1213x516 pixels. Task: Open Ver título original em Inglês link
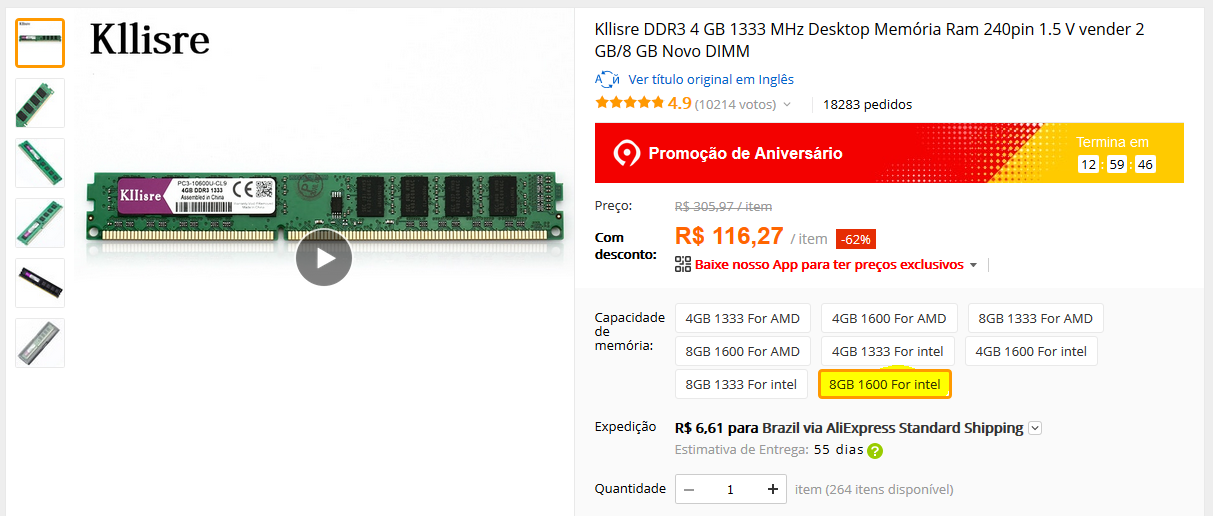[x=711, y=79]
